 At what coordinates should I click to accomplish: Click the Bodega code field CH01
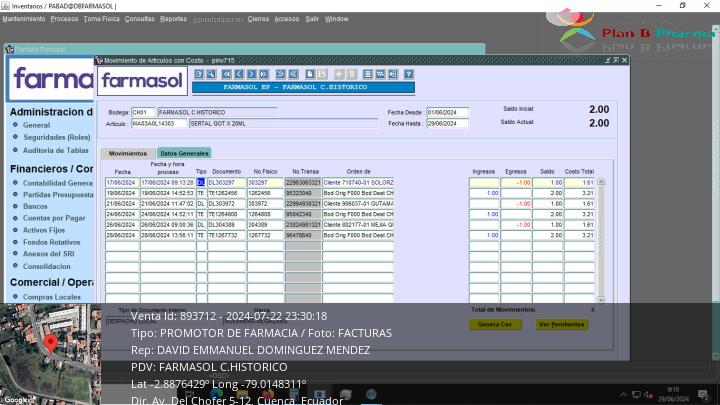coord(143,112)
